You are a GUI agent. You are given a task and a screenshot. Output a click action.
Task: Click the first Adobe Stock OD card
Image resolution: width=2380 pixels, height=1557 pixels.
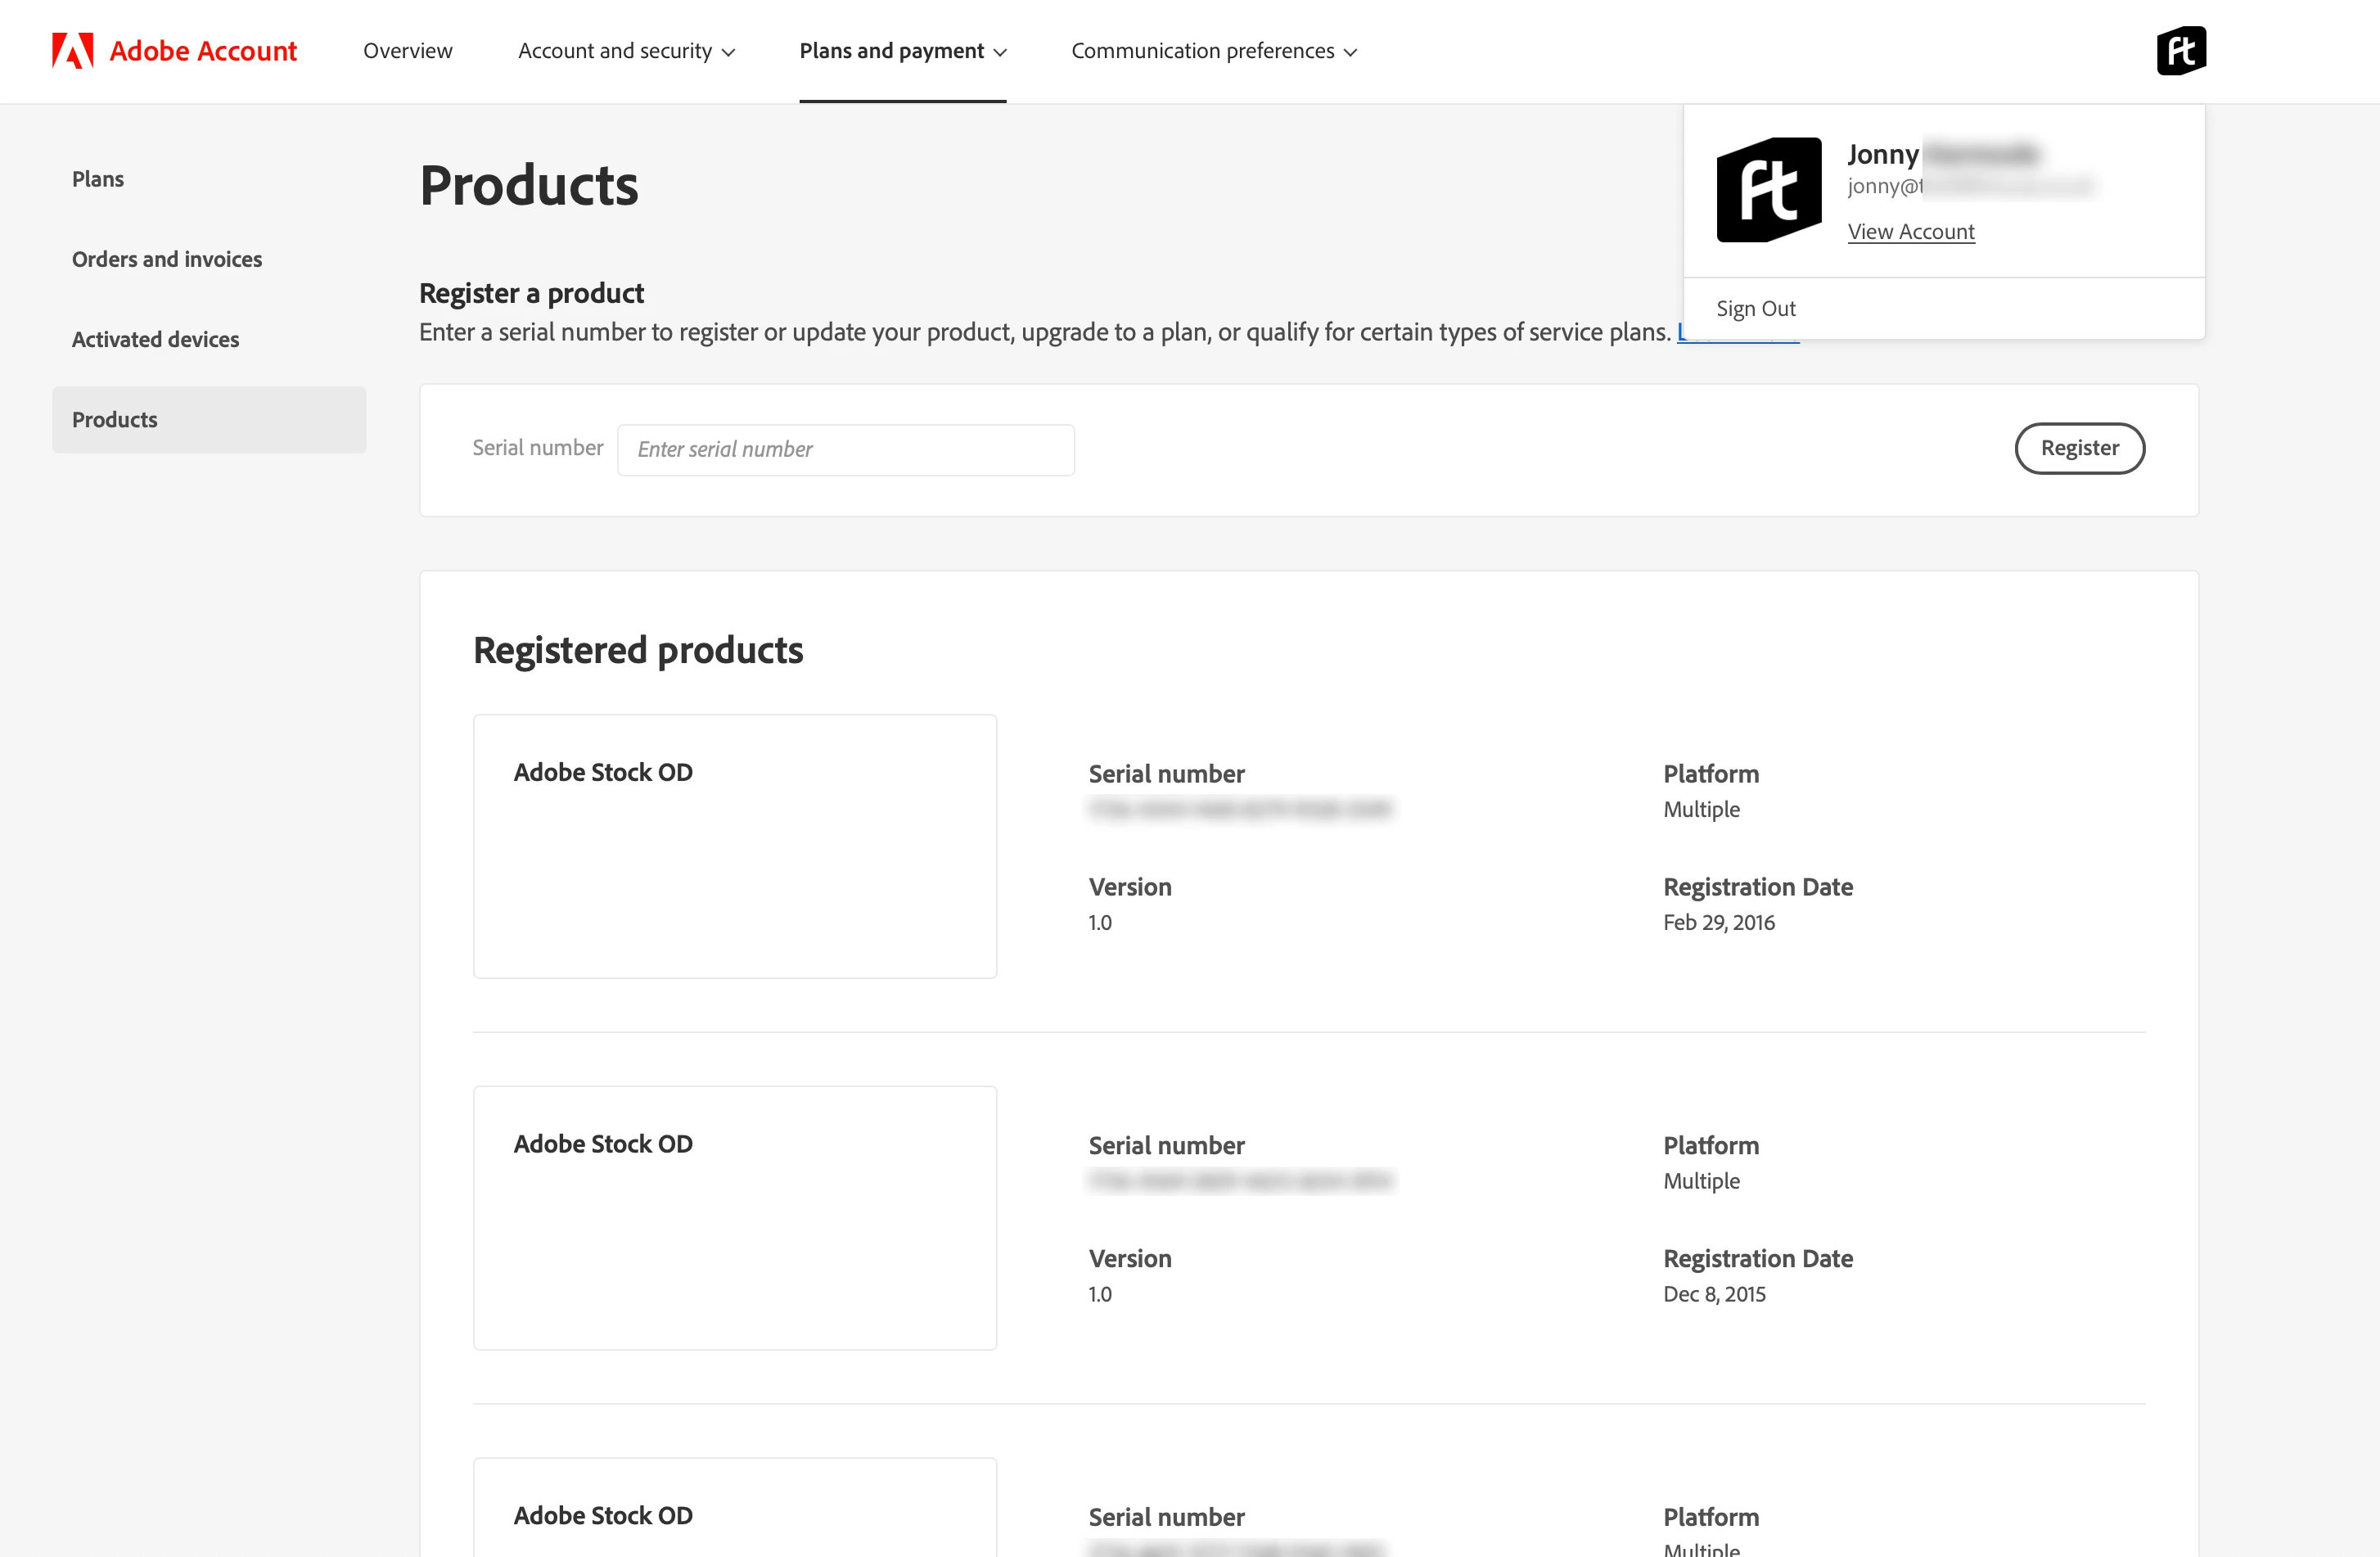click(734, 846)
